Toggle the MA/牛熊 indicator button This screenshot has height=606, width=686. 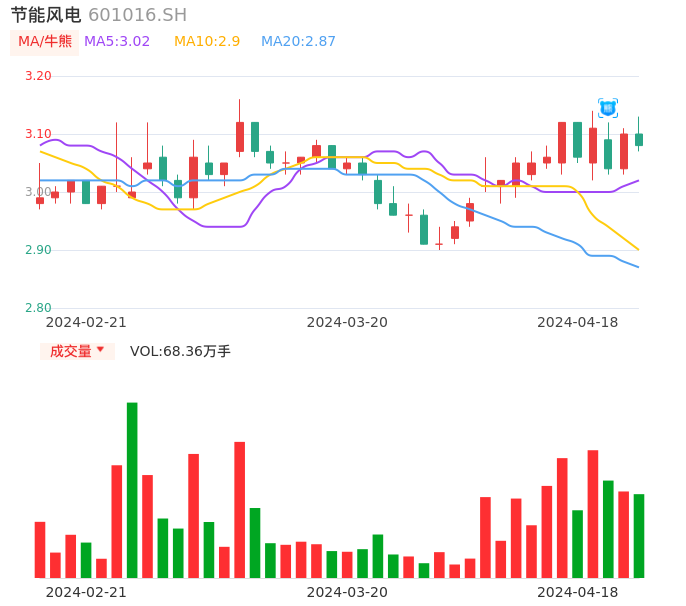click(44, 42)
